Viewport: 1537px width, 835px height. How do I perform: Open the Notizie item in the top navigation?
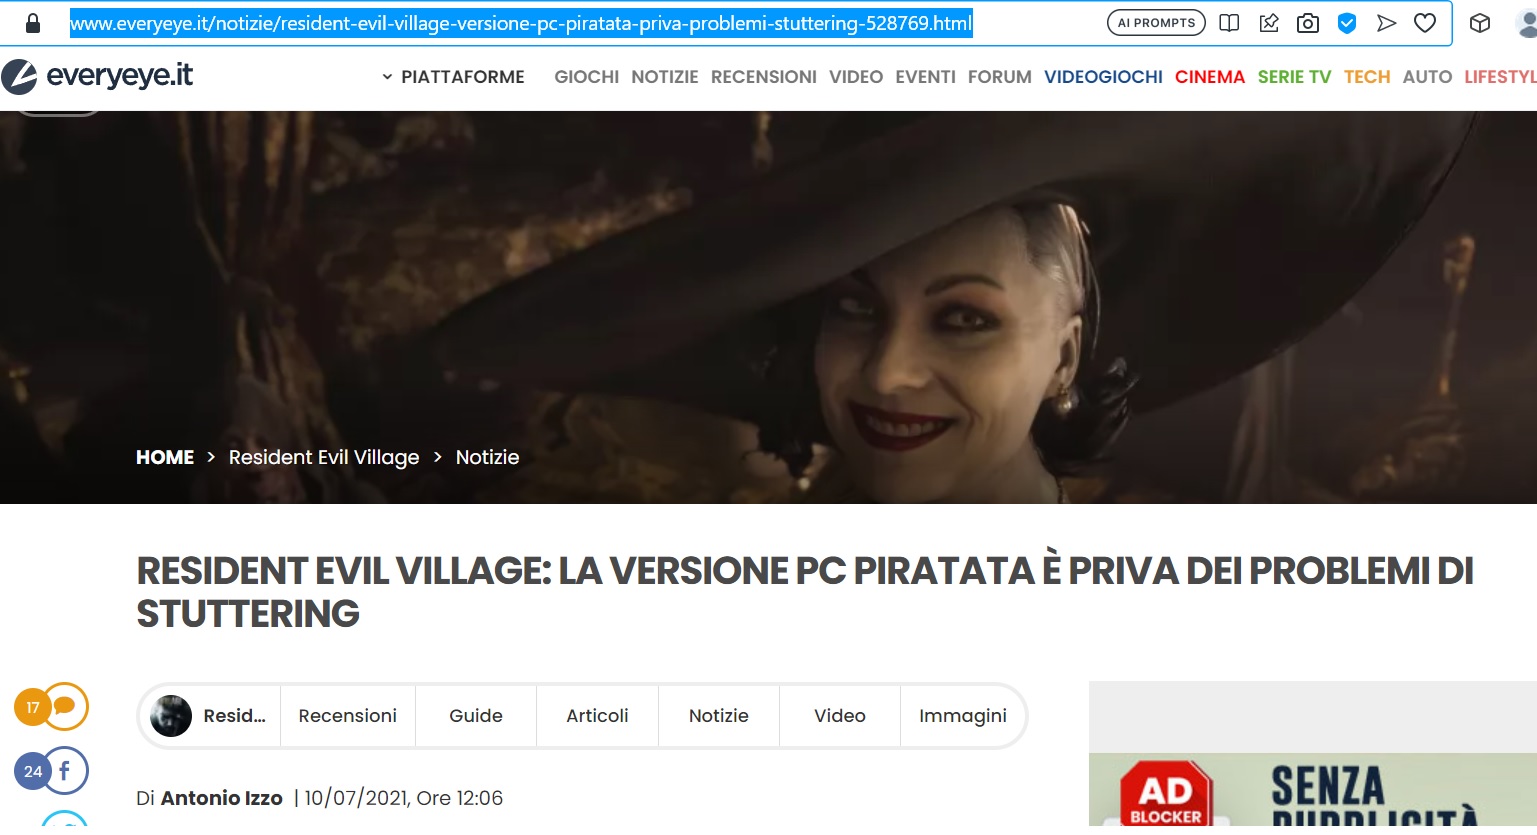[x=665, y=77]
